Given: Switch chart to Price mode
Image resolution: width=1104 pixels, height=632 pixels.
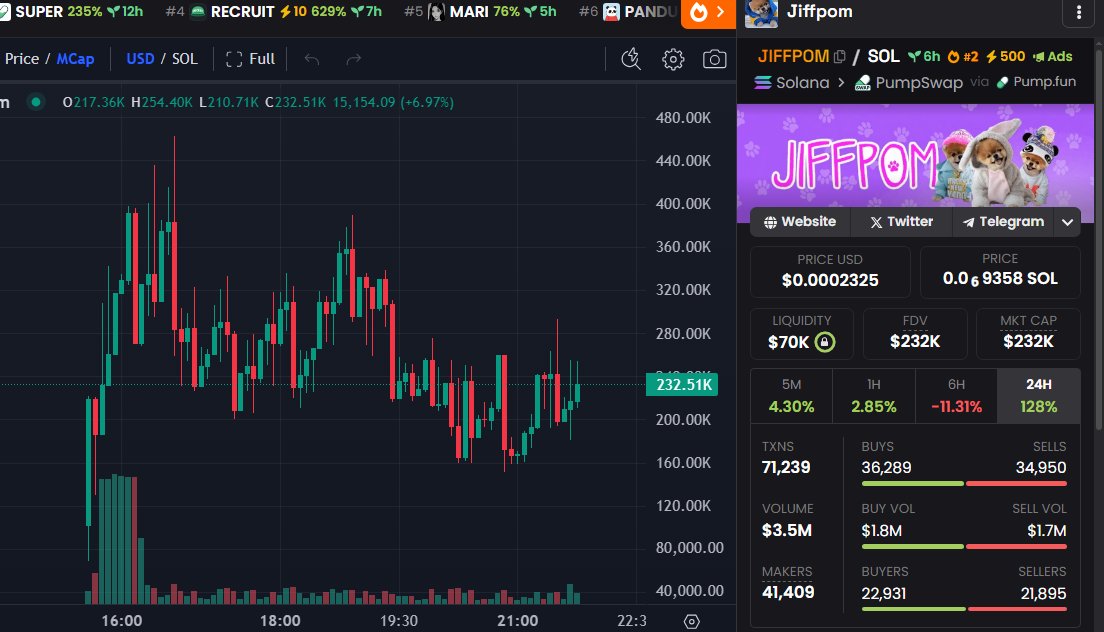Looking at the screenshot, I should click(21, 59).
